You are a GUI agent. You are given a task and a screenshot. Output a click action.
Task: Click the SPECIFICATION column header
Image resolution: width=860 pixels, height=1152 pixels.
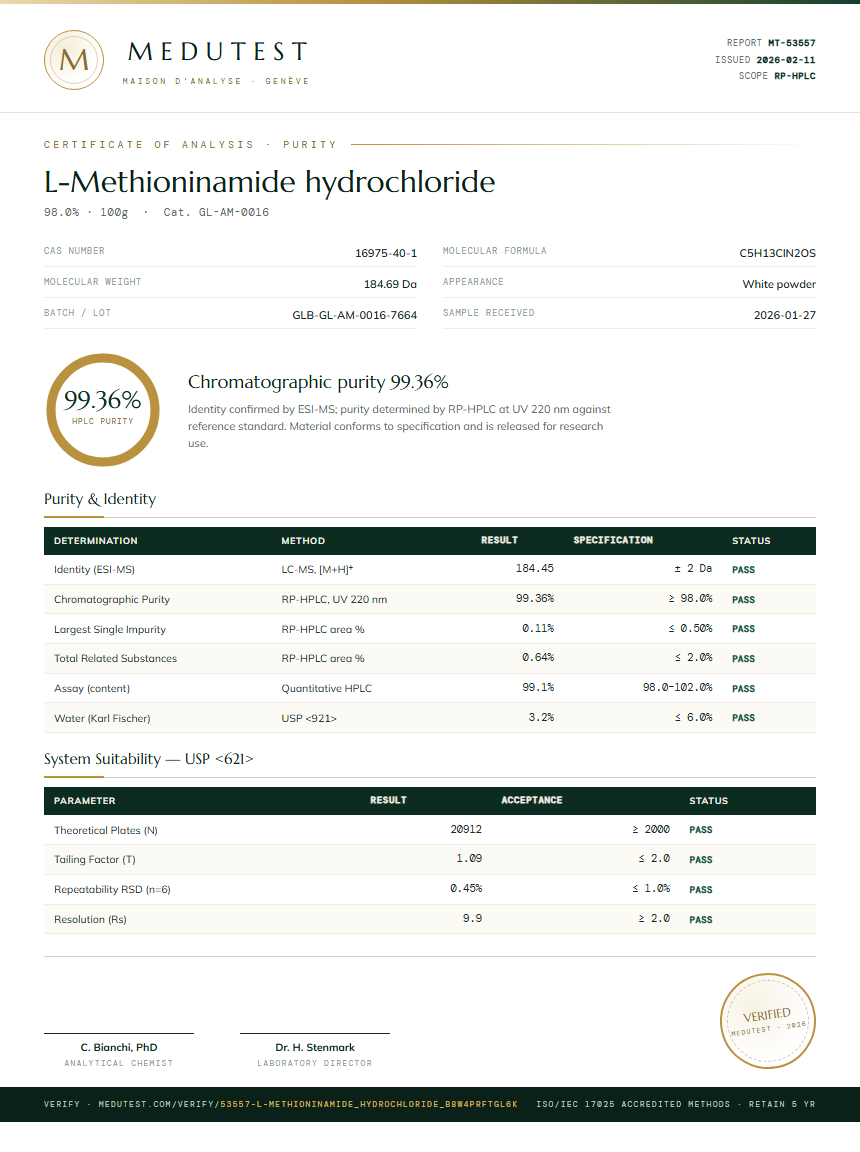pyautogui.click(x=613, y=540)
